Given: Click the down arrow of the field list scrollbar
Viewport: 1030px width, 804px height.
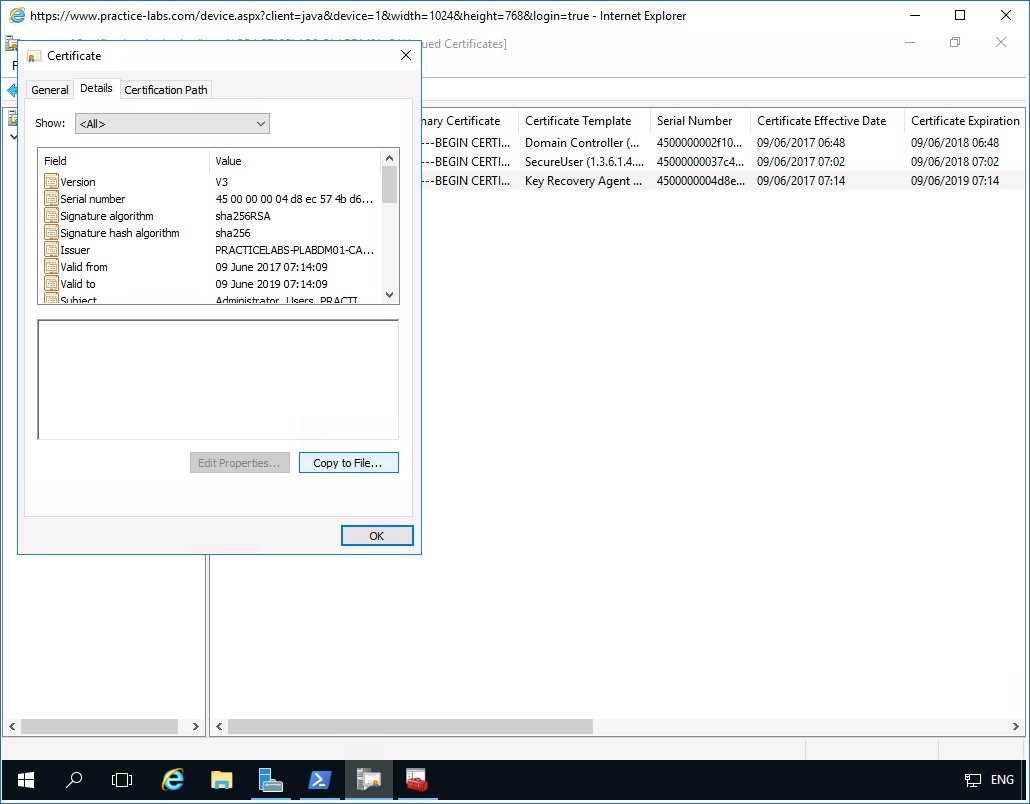Looking at the screenshot, I should [x=390, y=296].
